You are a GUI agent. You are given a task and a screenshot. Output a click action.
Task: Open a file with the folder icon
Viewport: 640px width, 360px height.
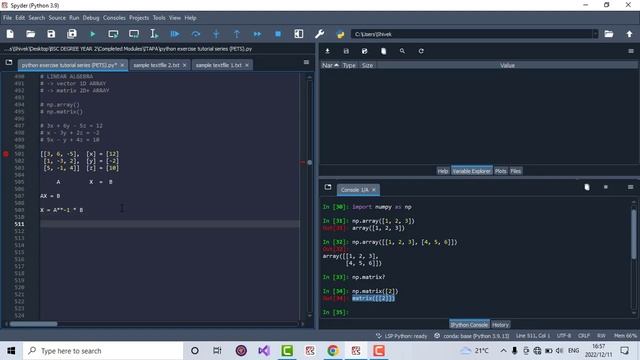click(x=31, y=34)
